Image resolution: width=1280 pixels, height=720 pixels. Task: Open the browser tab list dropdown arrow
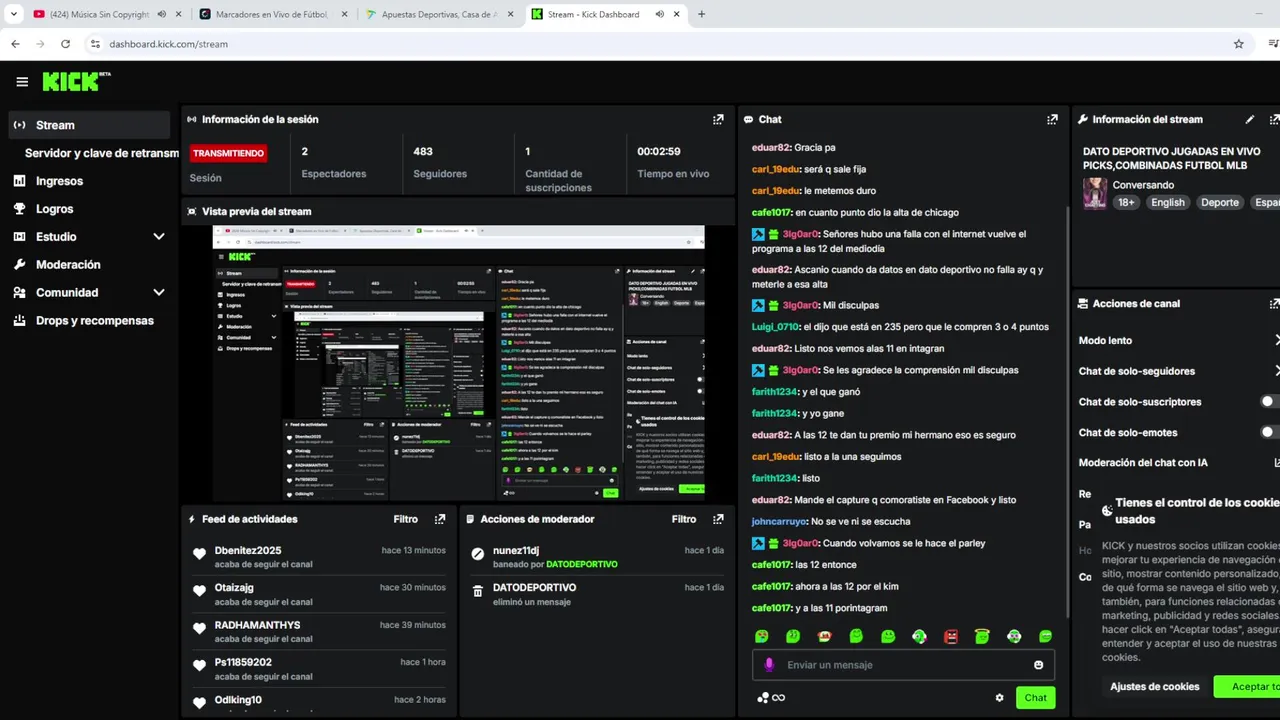pos(14,14)
